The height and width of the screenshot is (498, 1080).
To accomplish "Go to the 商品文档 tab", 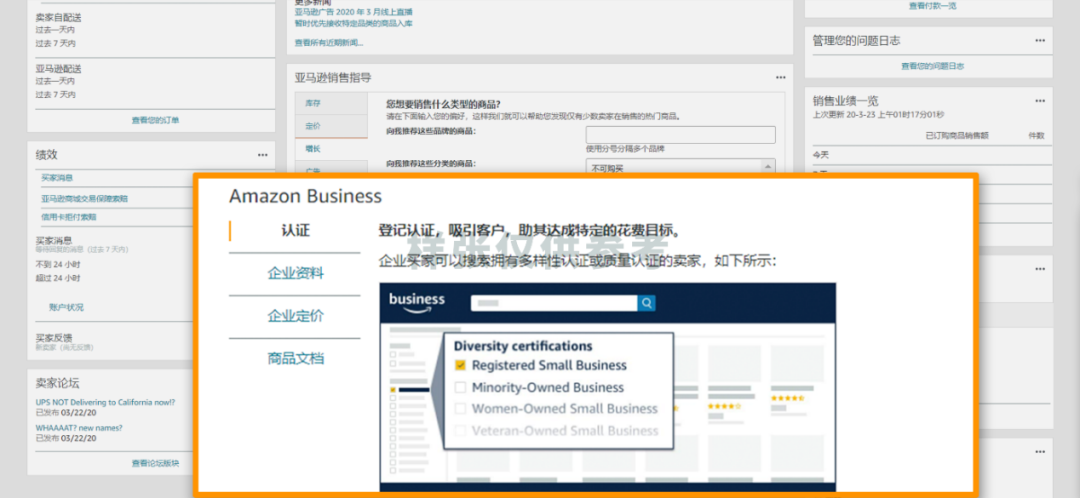I will (x=295, y=359).
